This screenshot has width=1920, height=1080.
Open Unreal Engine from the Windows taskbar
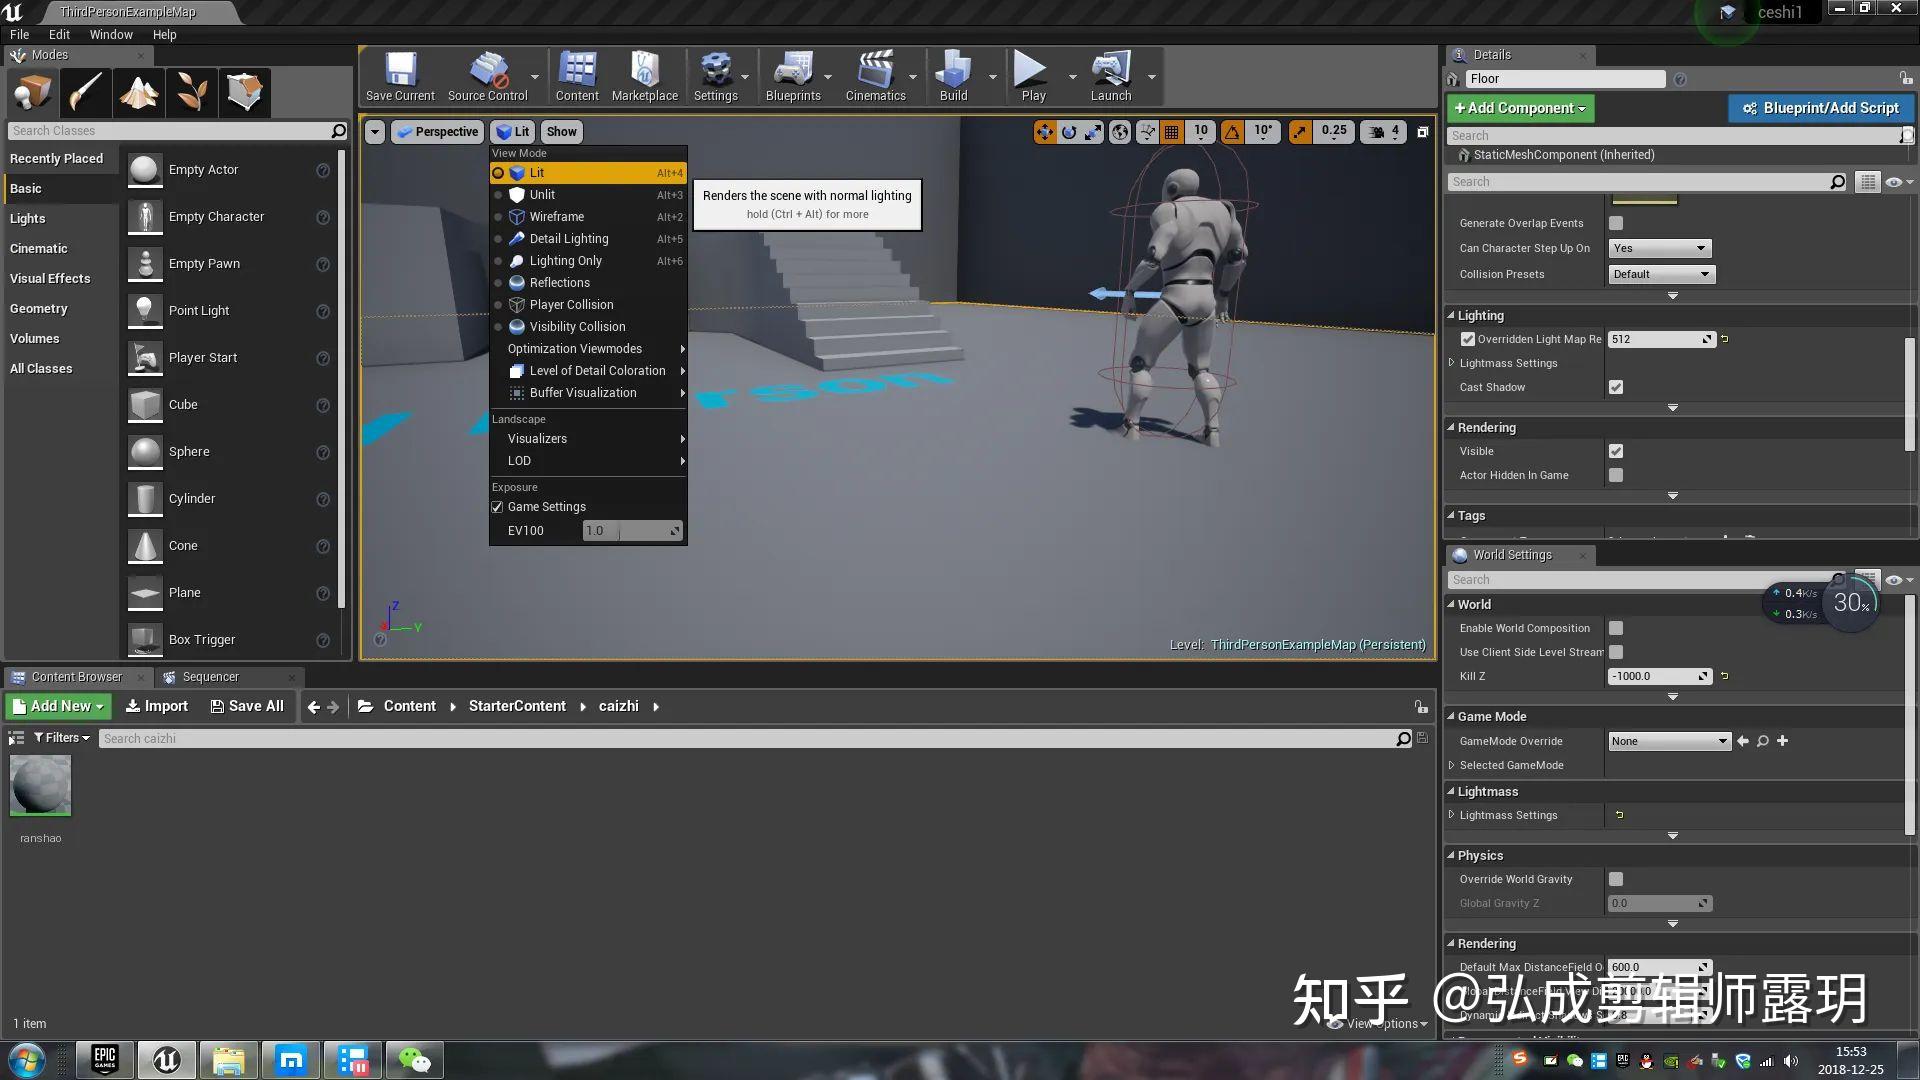coord(166,1059)
